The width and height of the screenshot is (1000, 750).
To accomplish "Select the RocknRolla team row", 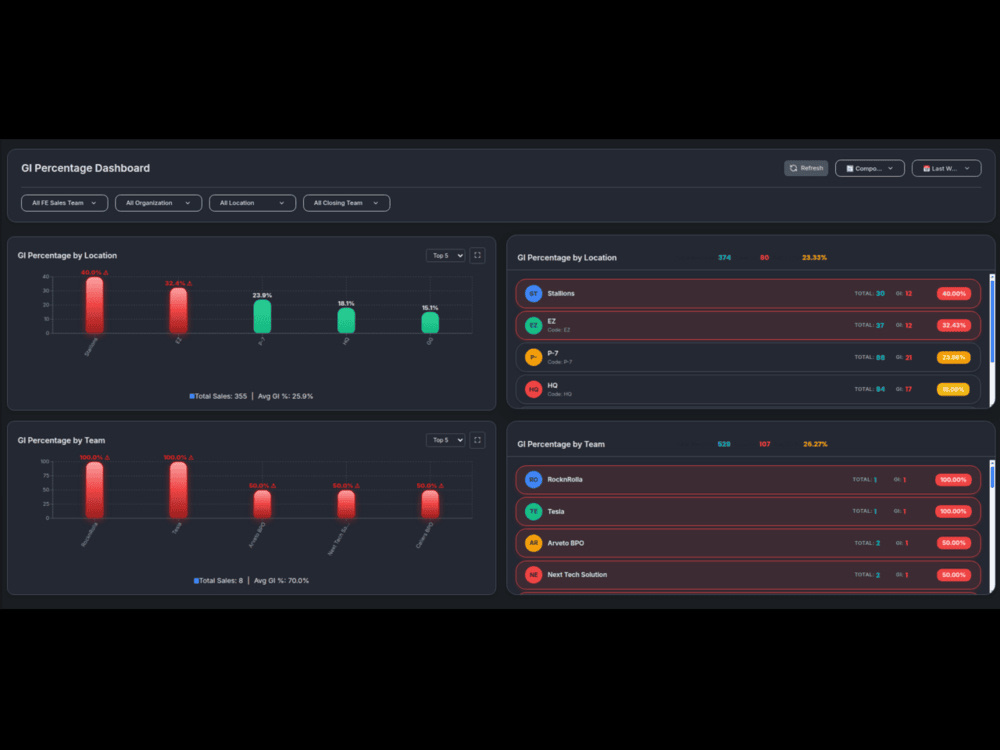I will click(x=747, y=480).
